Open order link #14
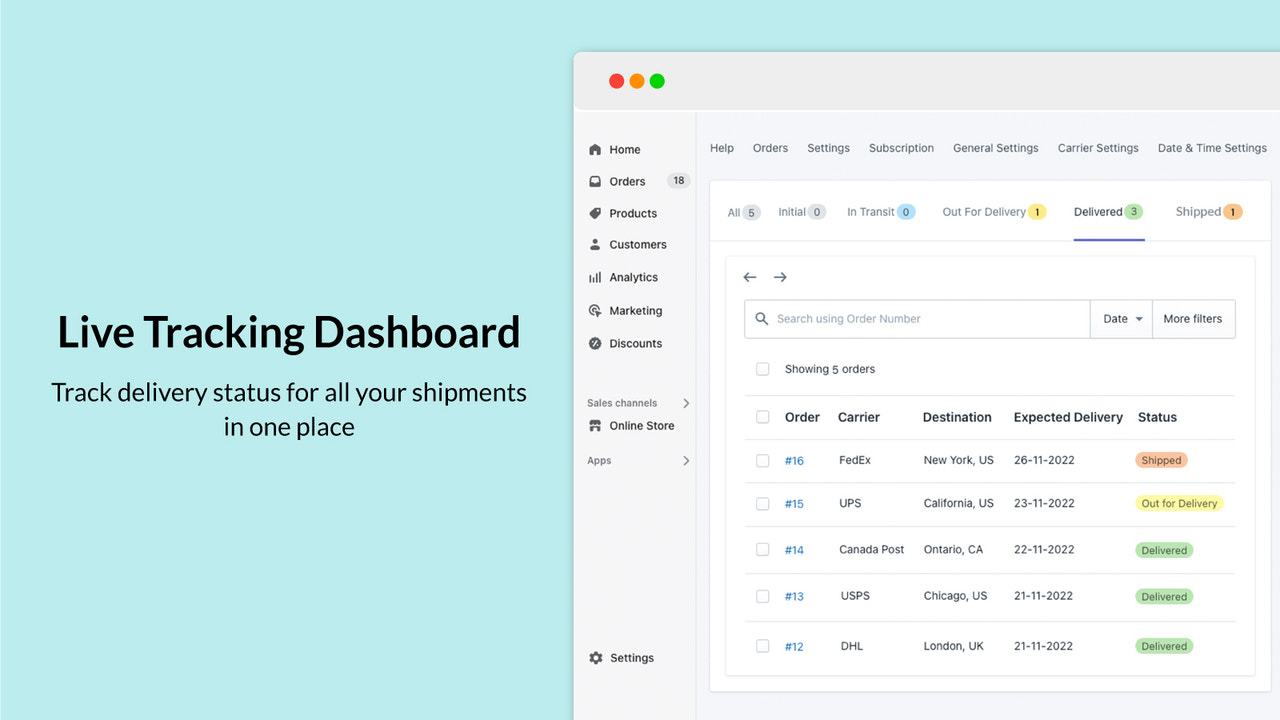Viewport: 1280px width, 720px height. tap(794, 550)
